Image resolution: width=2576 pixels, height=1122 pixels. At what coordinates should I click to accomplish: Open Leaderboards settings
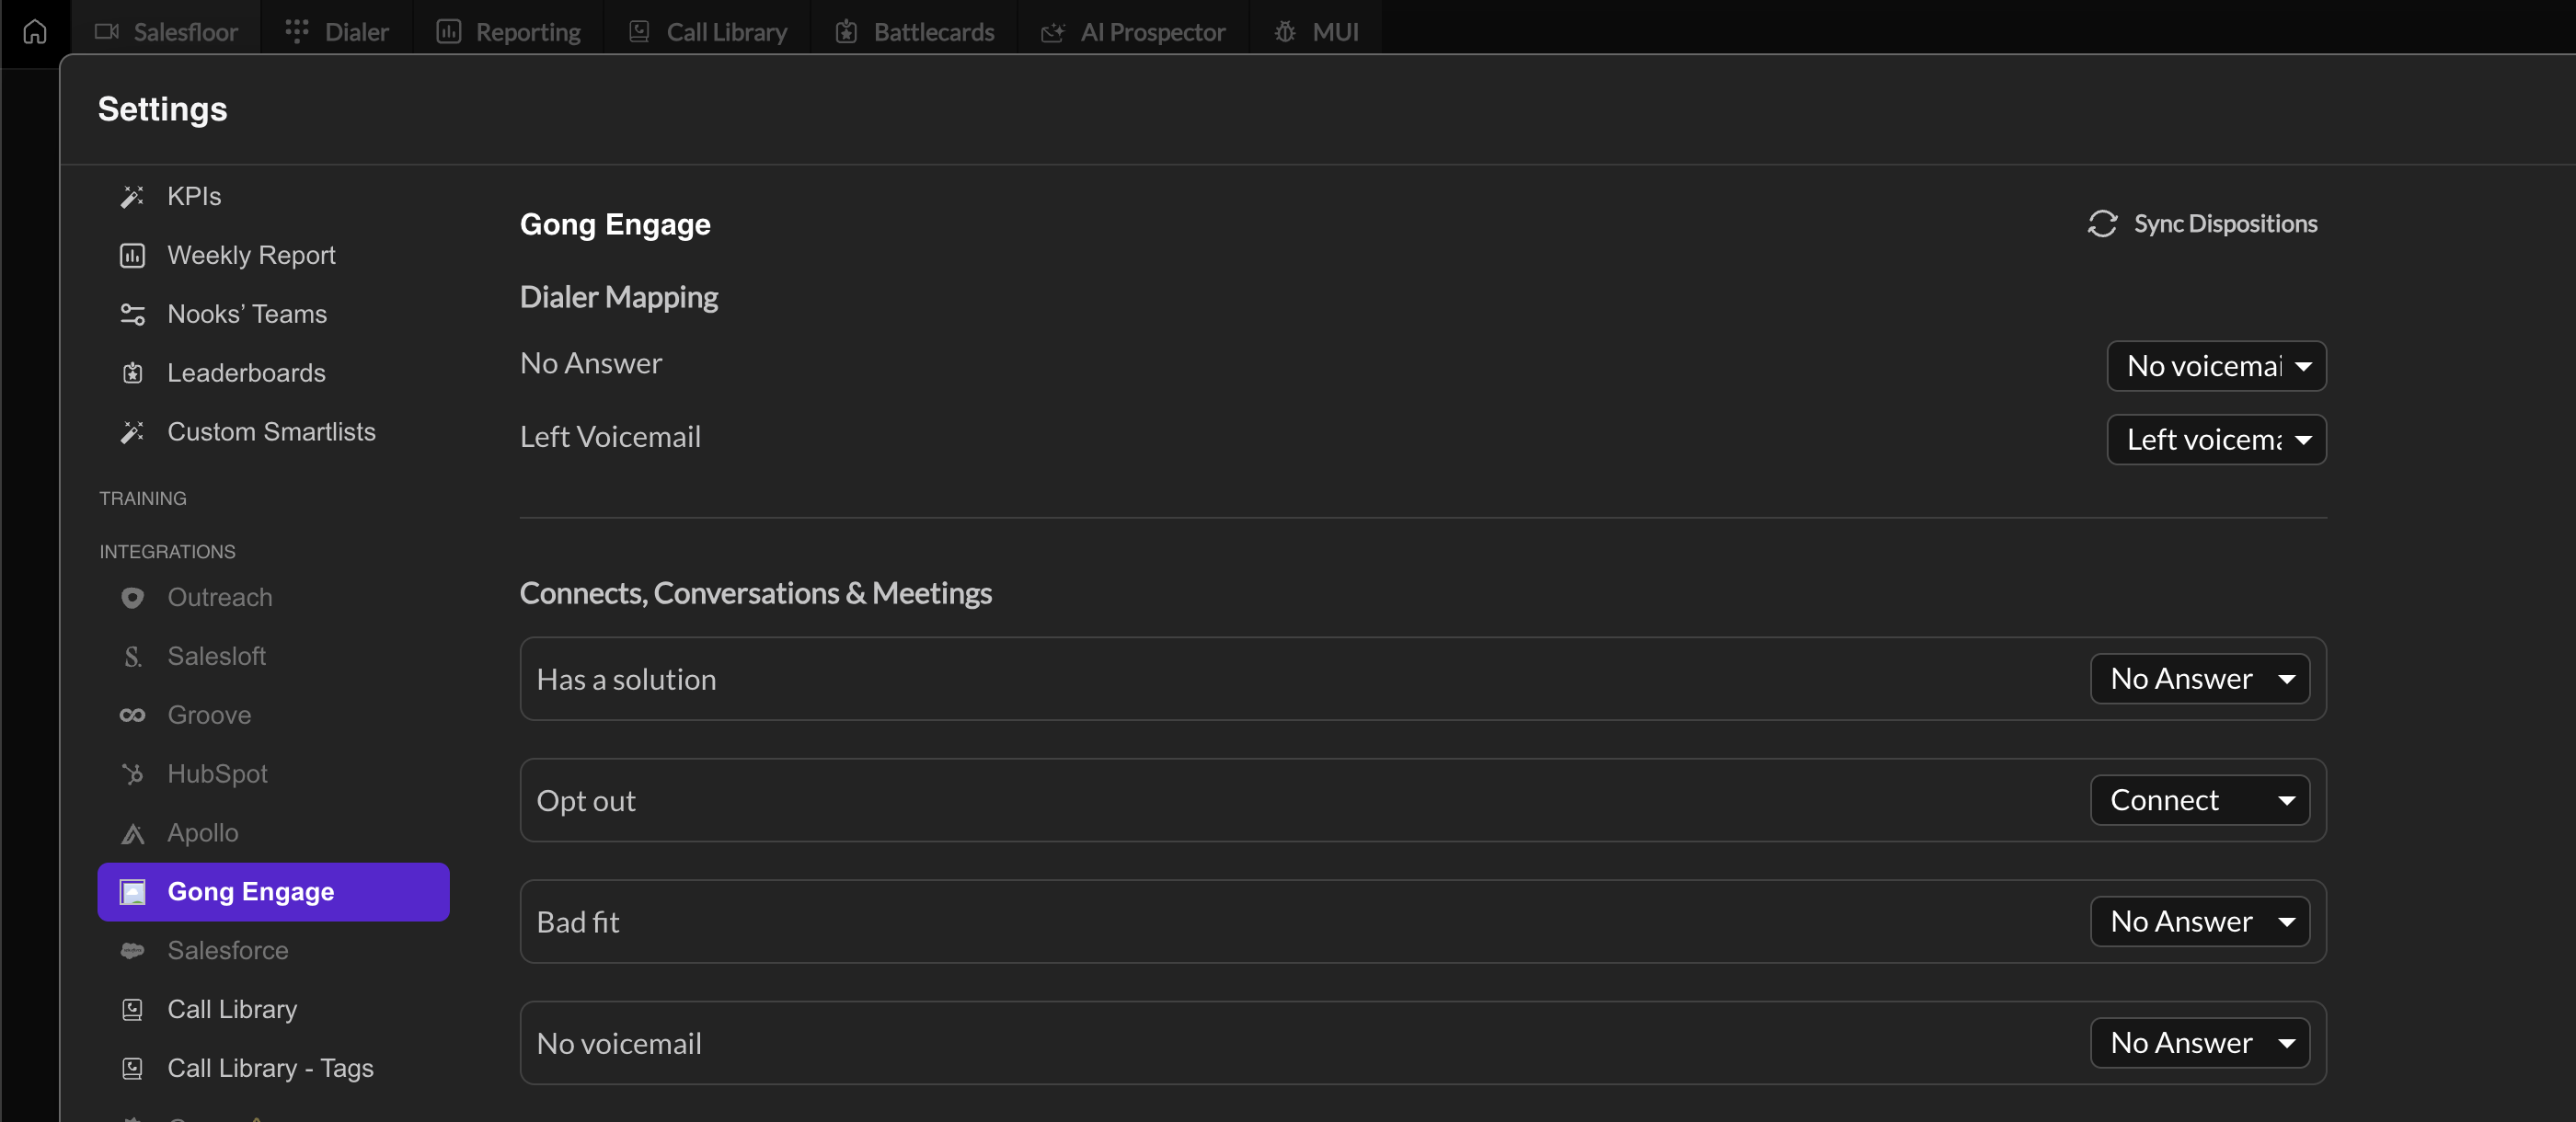[x=274, y=373]
